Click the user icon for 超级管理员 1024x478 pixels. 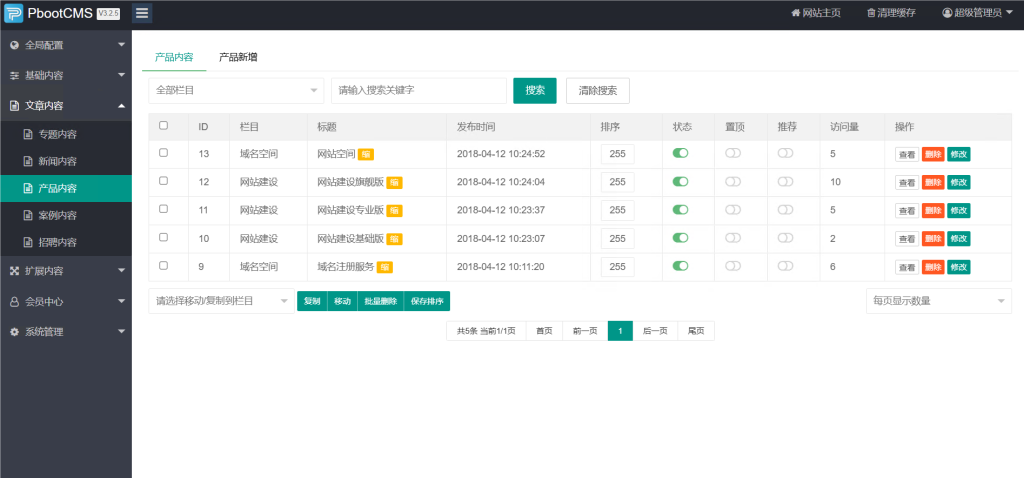(x=947, y=13)
